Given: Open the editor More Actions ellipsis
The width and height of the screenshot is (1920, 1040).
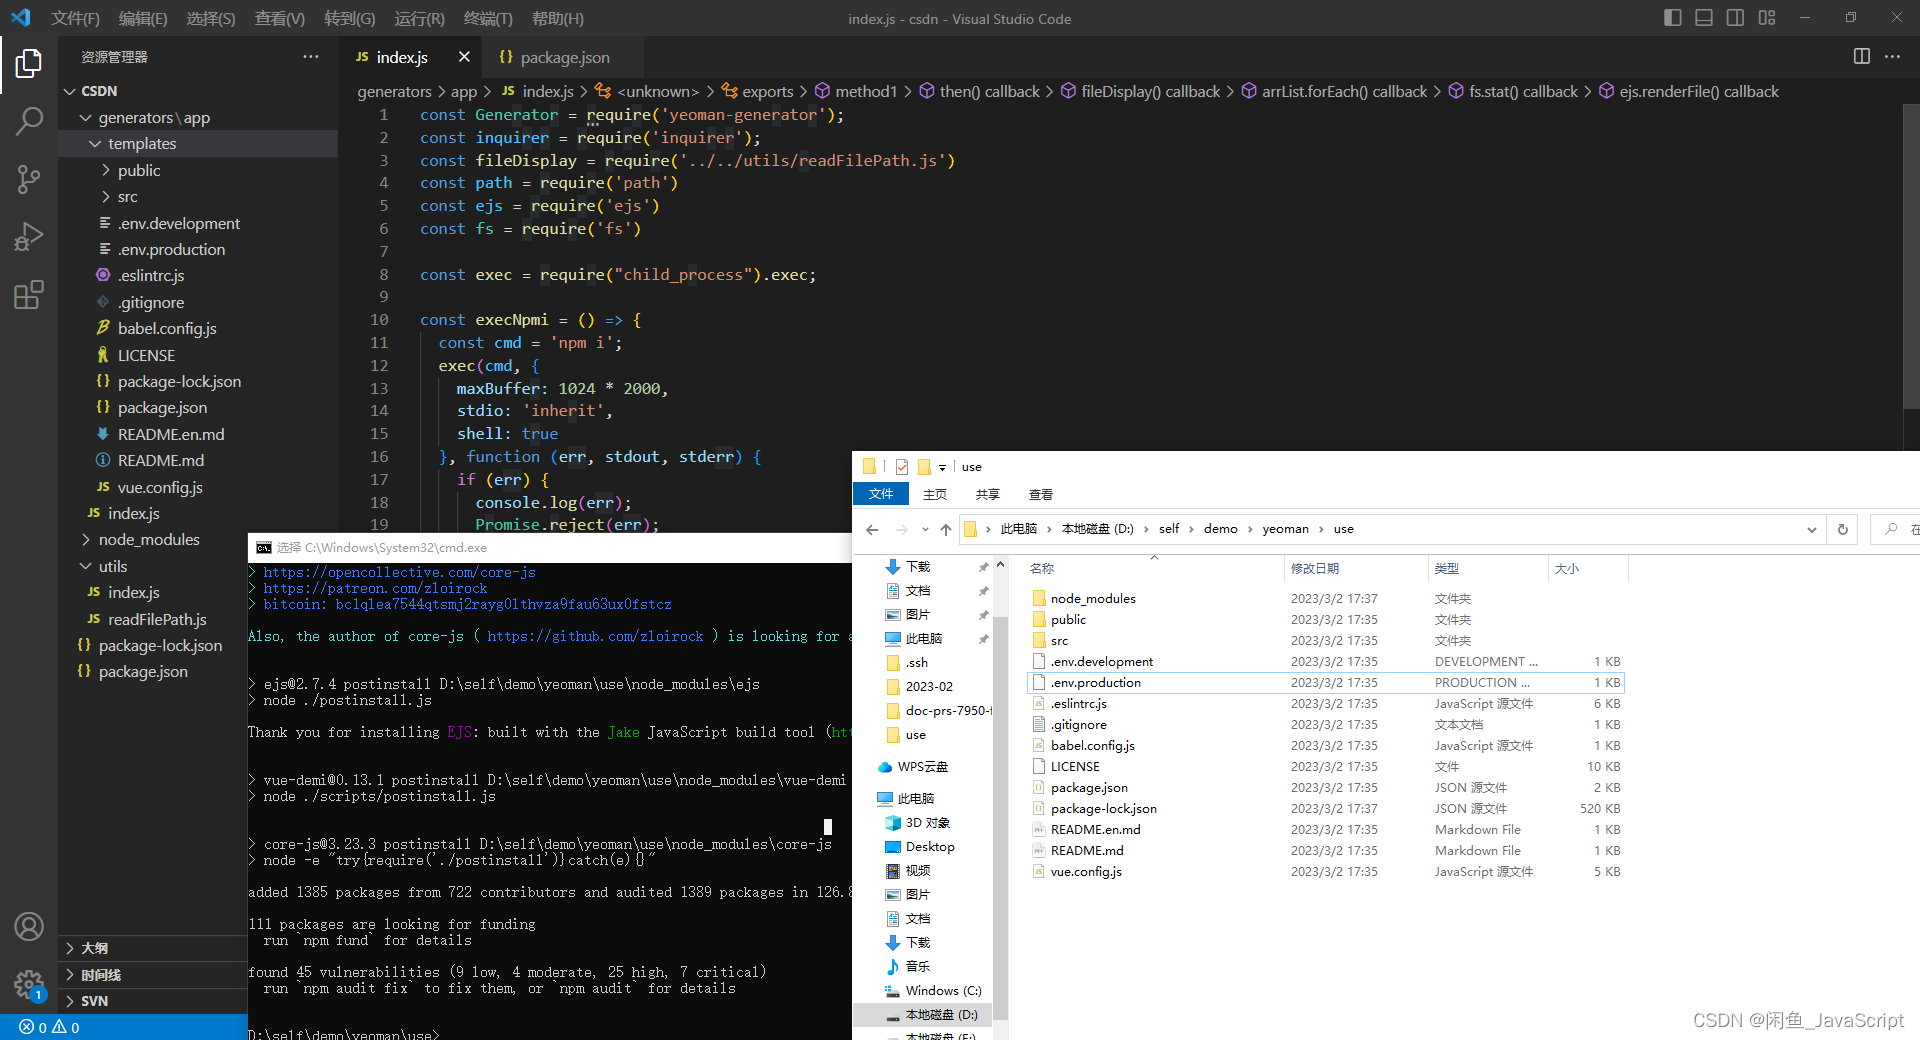Looking at the screenshot, I should pos(1892,57).
